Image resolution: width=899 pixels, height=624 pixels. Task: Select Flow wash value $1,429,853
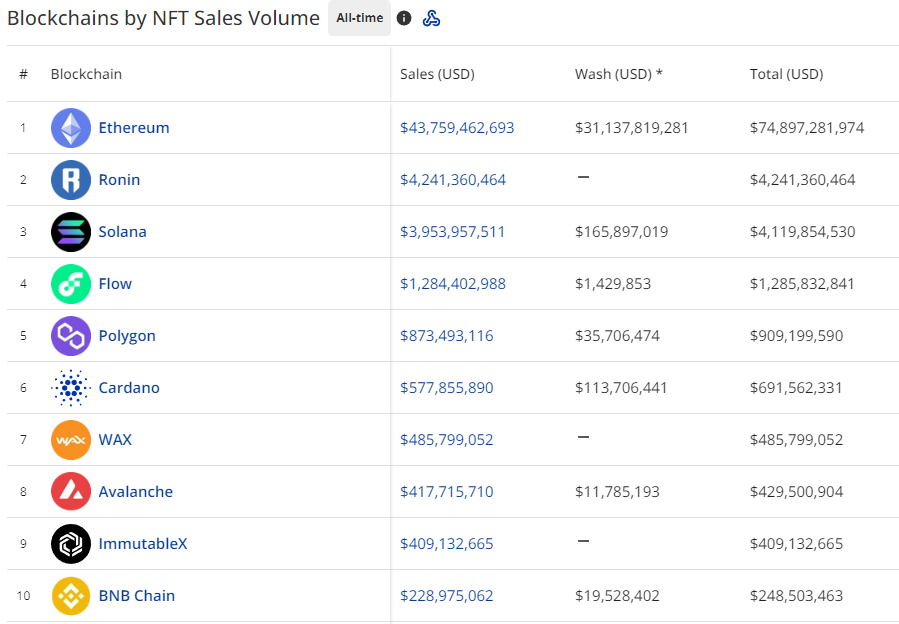(613, 284)
